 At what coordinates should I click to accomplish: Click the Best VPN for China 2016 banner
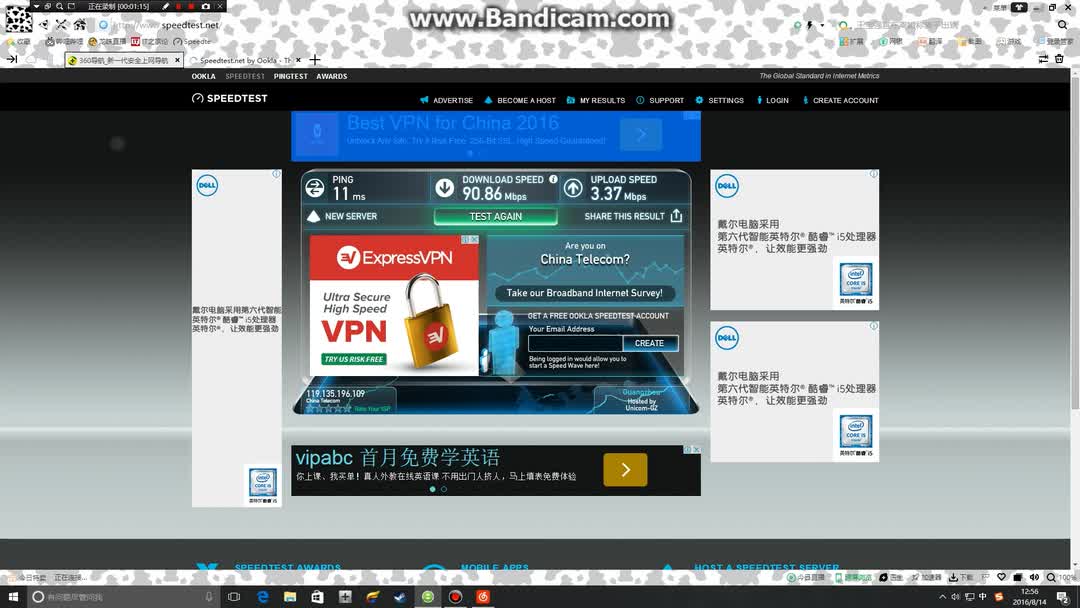496,136
